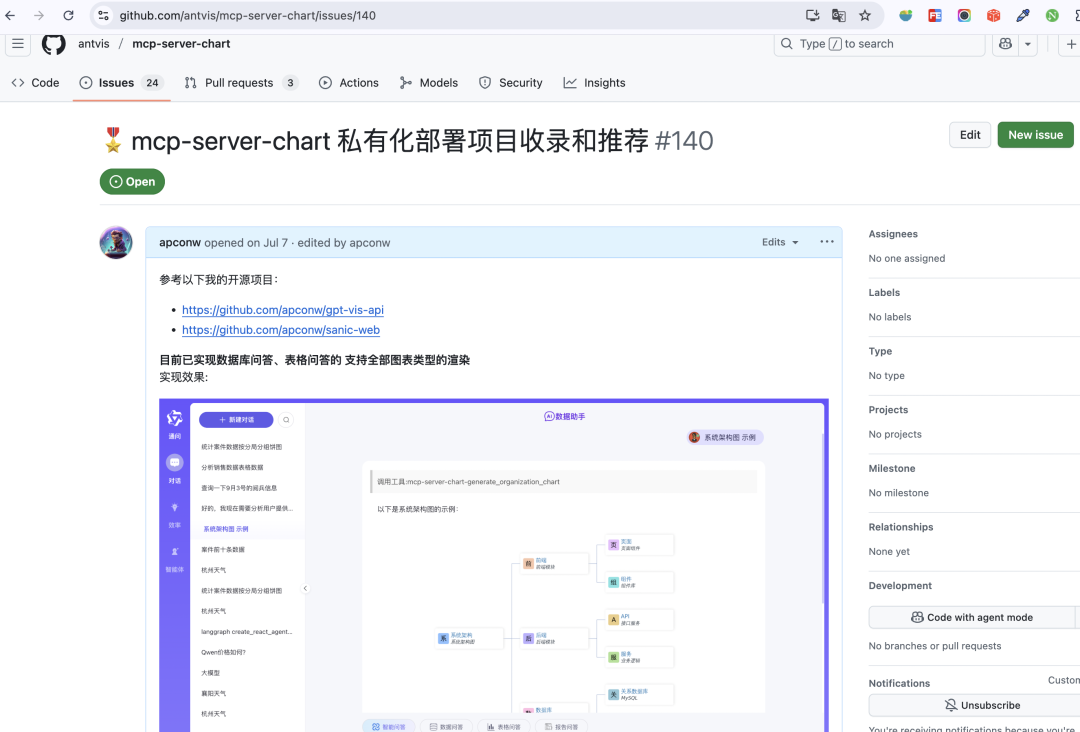This screenshot has height=732, width=1080.
Task: Click the FE browser extension icon
Action: 934,15
